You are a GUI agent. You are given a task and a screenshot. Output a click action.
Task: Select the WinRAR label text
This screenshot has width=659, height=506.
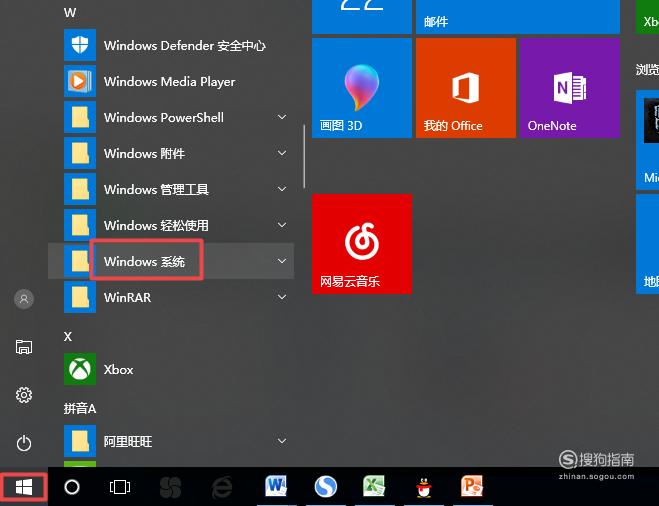(x=127, y=297)
